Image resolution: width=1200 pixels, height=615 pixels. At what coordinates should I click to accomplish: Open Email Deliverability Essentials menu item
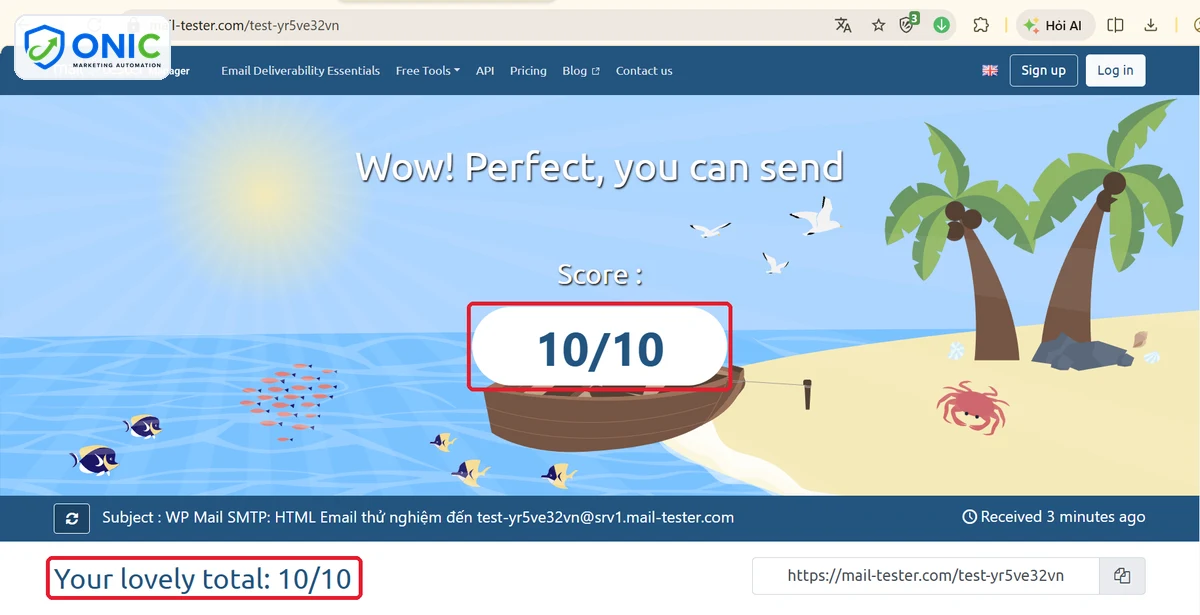300,71
